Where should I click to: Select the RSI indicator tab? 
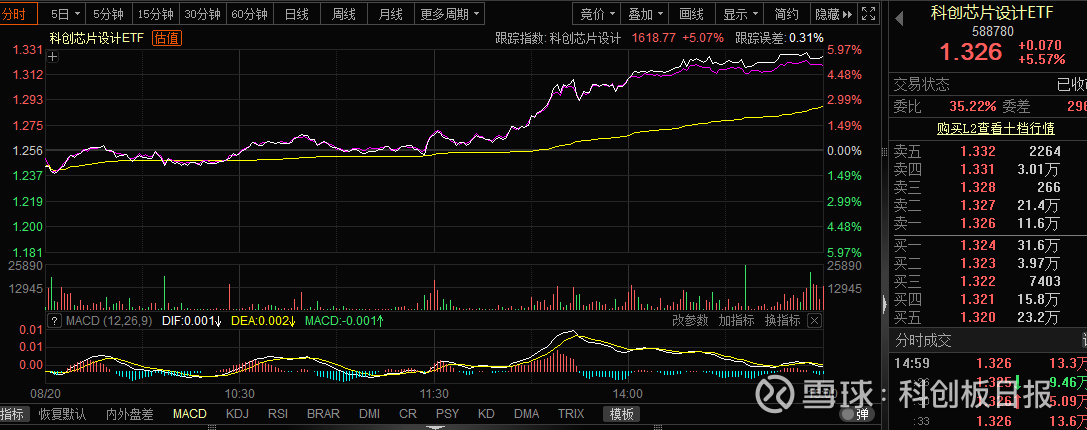pos(278,414)
